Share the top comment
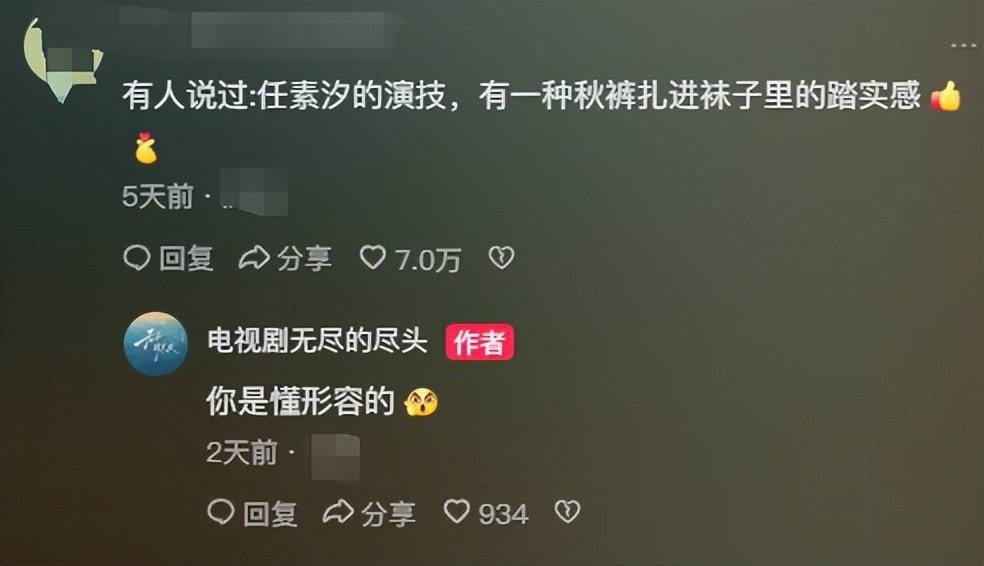The image size is (984, 566). (286, 259)
